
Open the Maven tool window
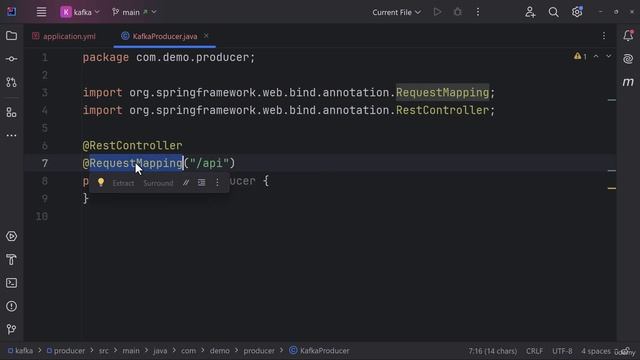pyautogui.click(x=628, y=82)
